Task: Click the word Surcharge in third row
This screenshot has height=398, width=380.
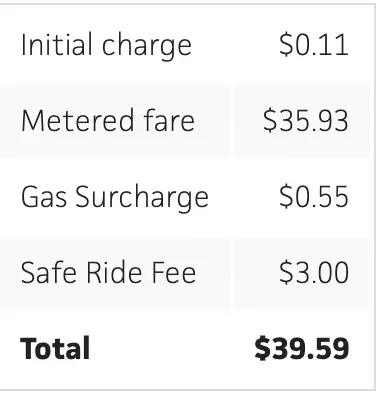Action: pyautogui.click(x=142, y=197)
